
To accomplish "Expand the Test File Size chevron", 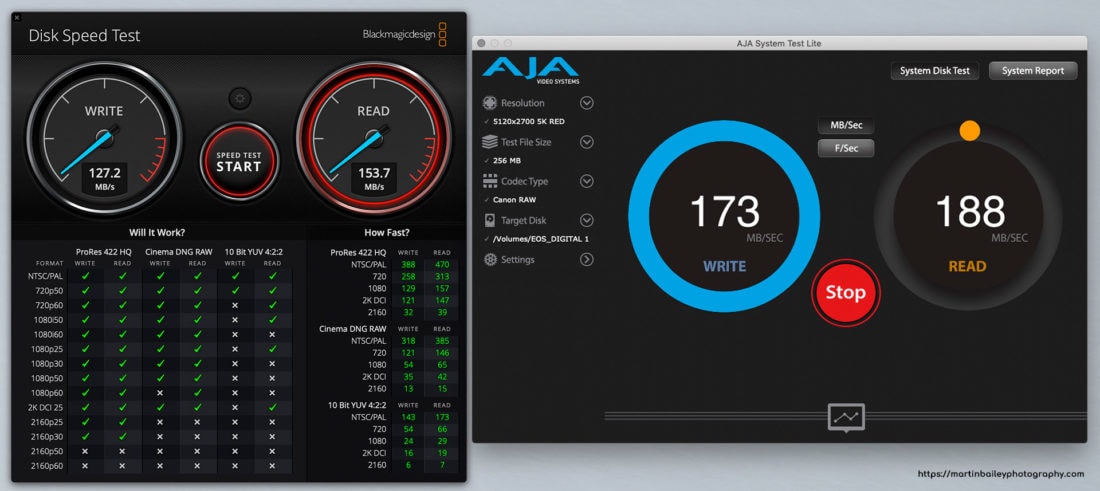I will pyautogui.click(x=587, y=142).
